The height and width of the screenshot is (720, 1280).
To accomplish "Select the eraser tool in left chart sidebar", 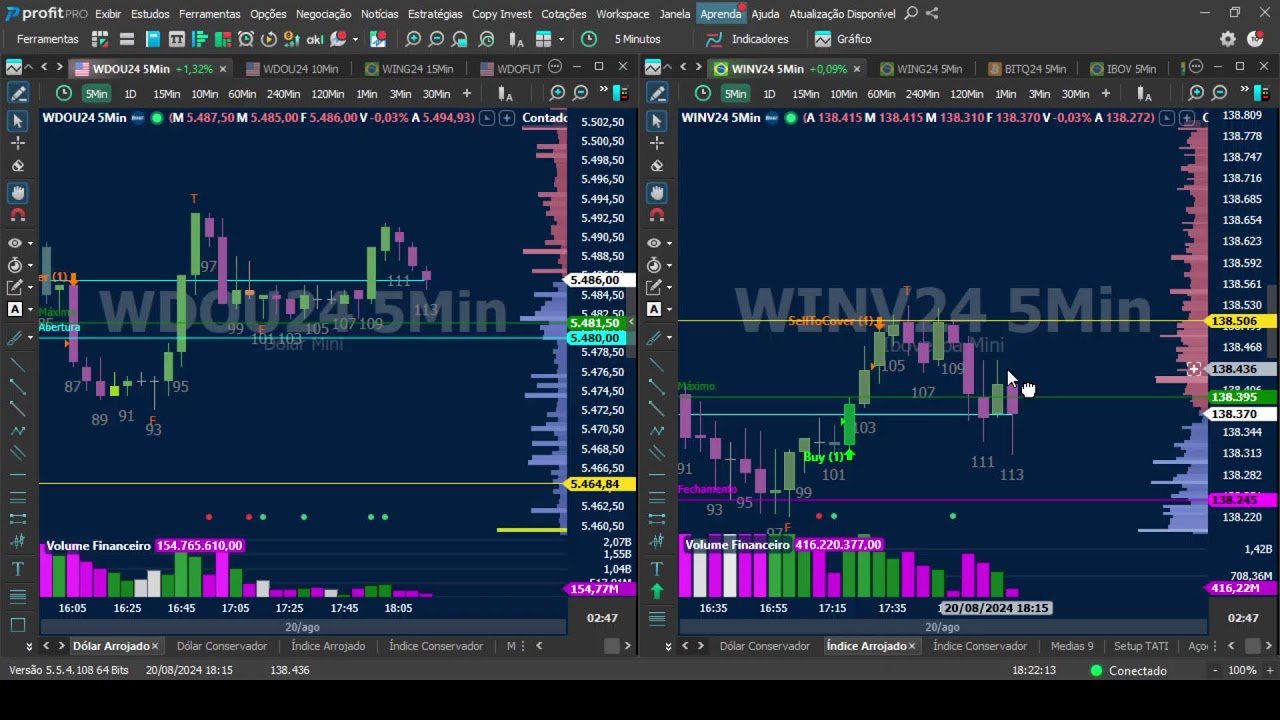I will click(x=17, y=167).
